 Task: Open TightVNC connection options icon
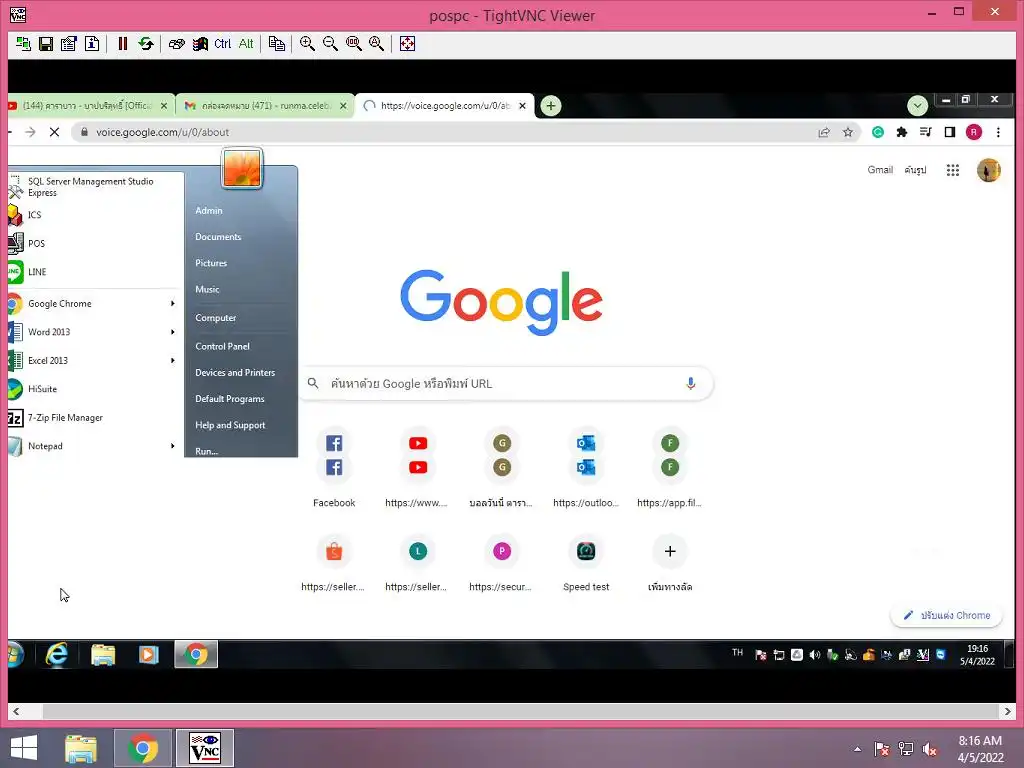coord(69,44)
